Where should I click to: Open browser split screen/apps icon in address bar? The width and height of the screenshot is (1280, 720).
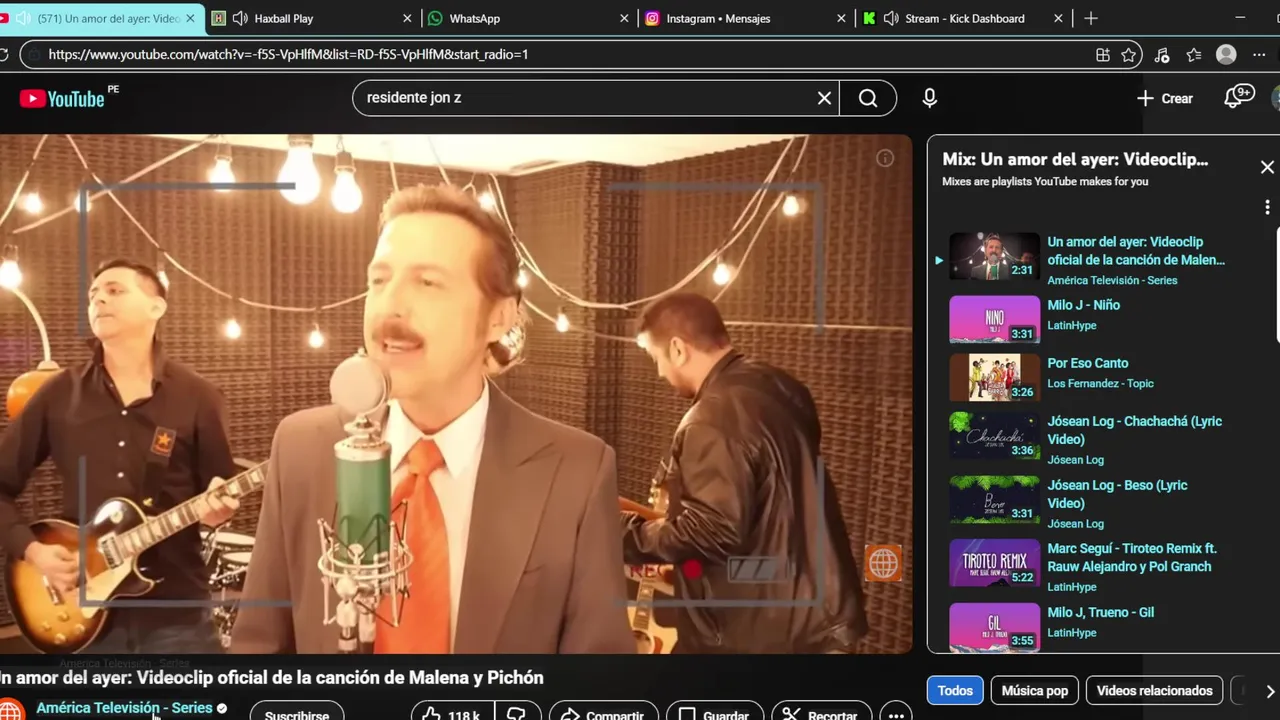(1102, 55)
